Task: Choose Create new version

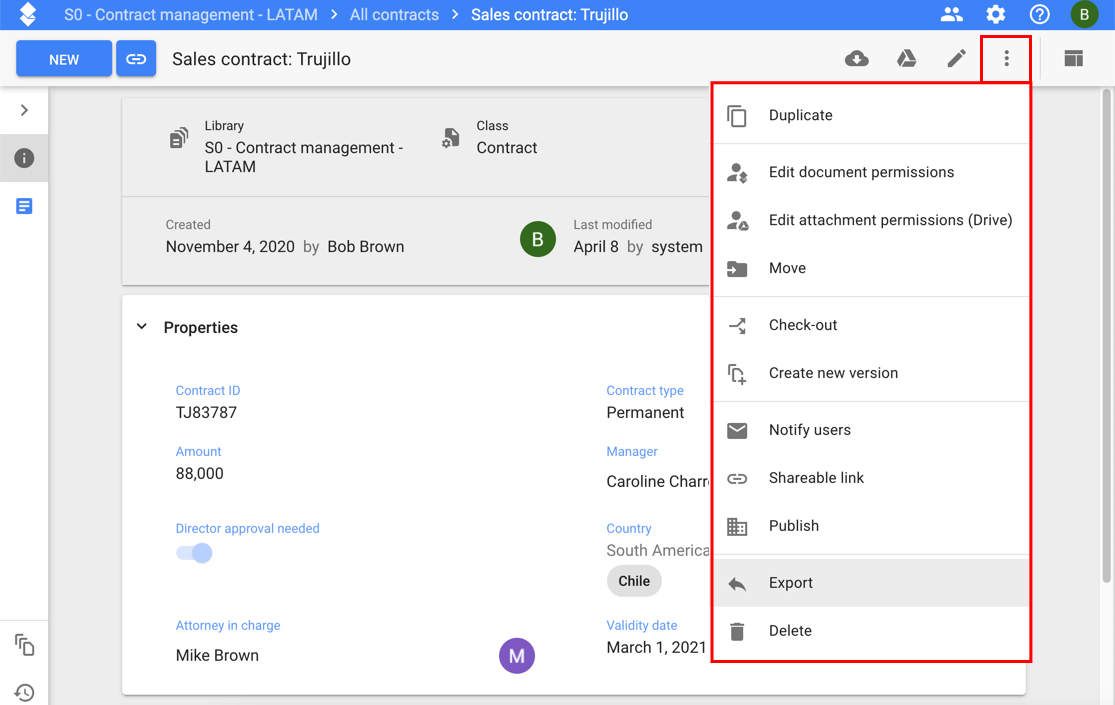Action: point(872,373)
